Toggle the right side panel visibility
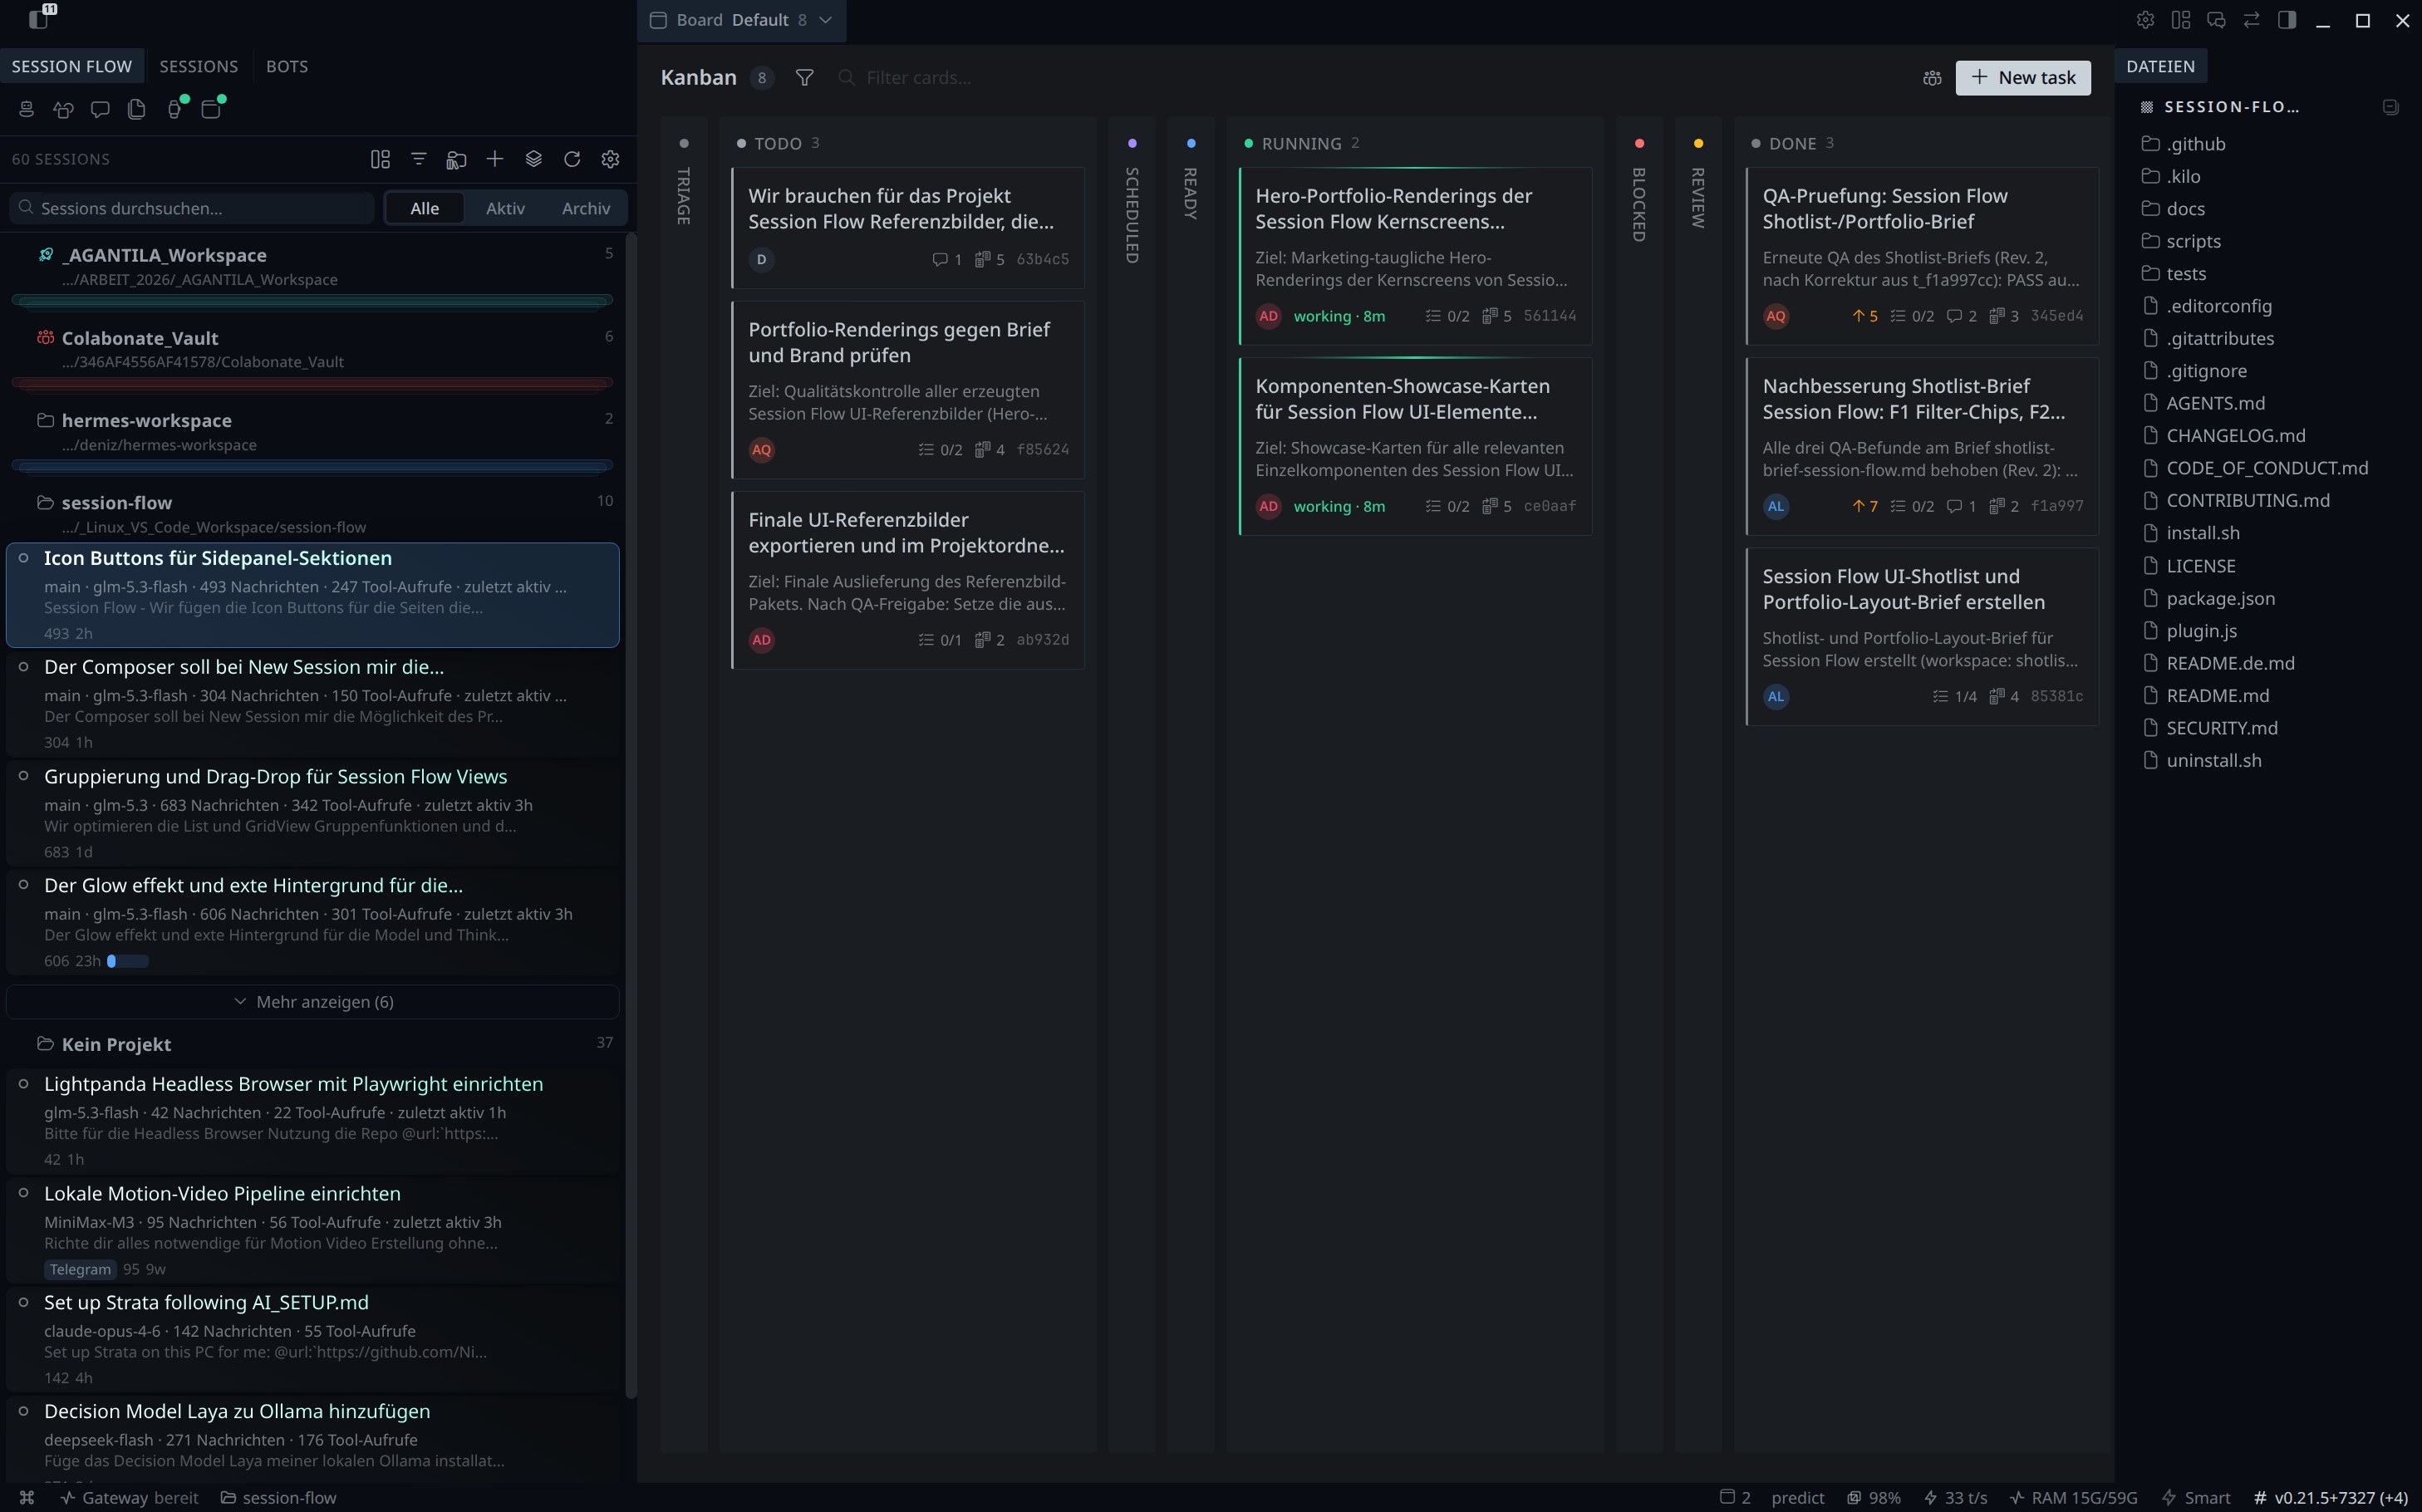The image size is (2422, 1512). tap(2287, 20)
